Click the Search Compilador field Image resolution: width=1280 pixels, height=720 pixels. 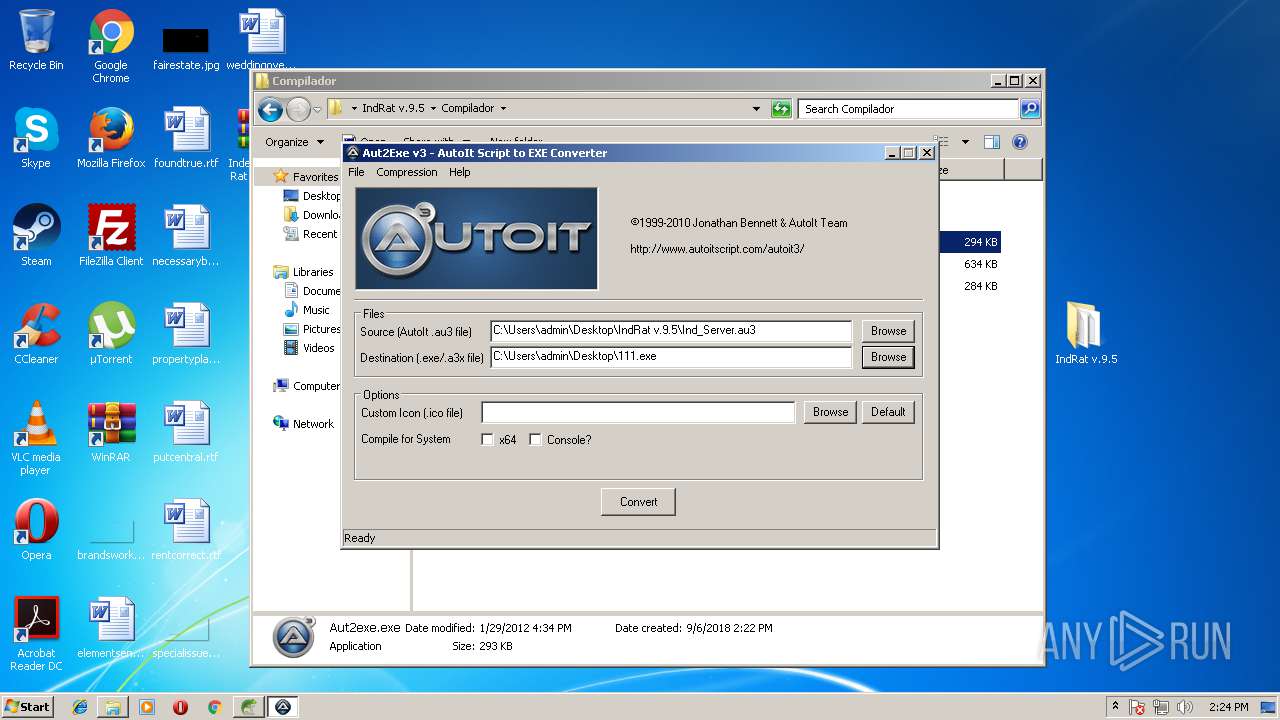tap(908, 109)
